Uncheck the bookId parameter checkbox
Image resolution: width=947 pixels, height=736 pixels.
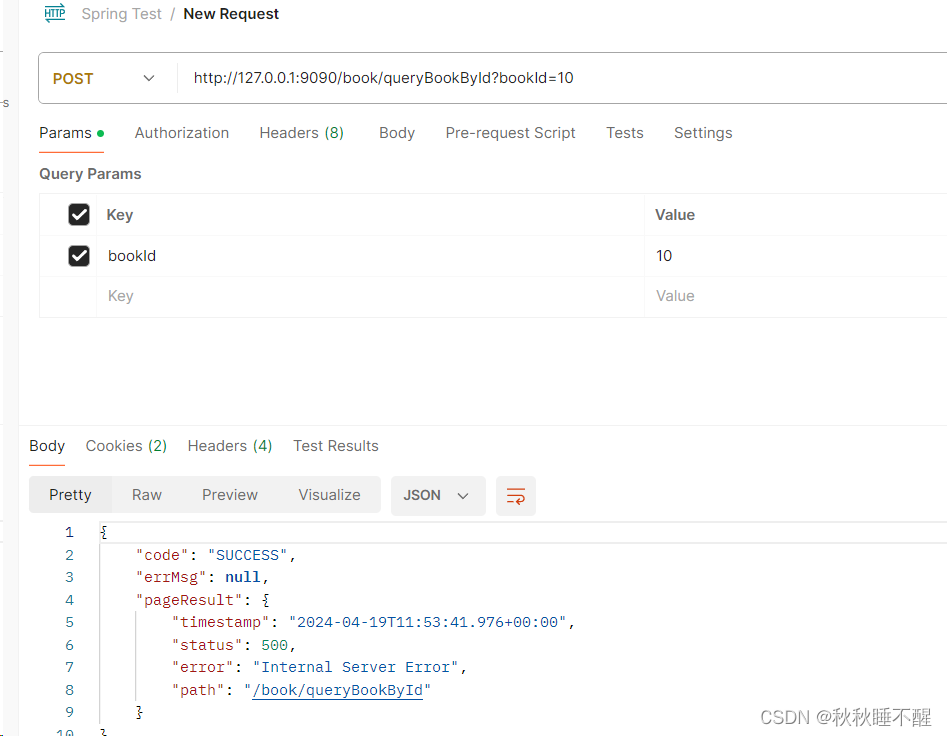(79, 256)
